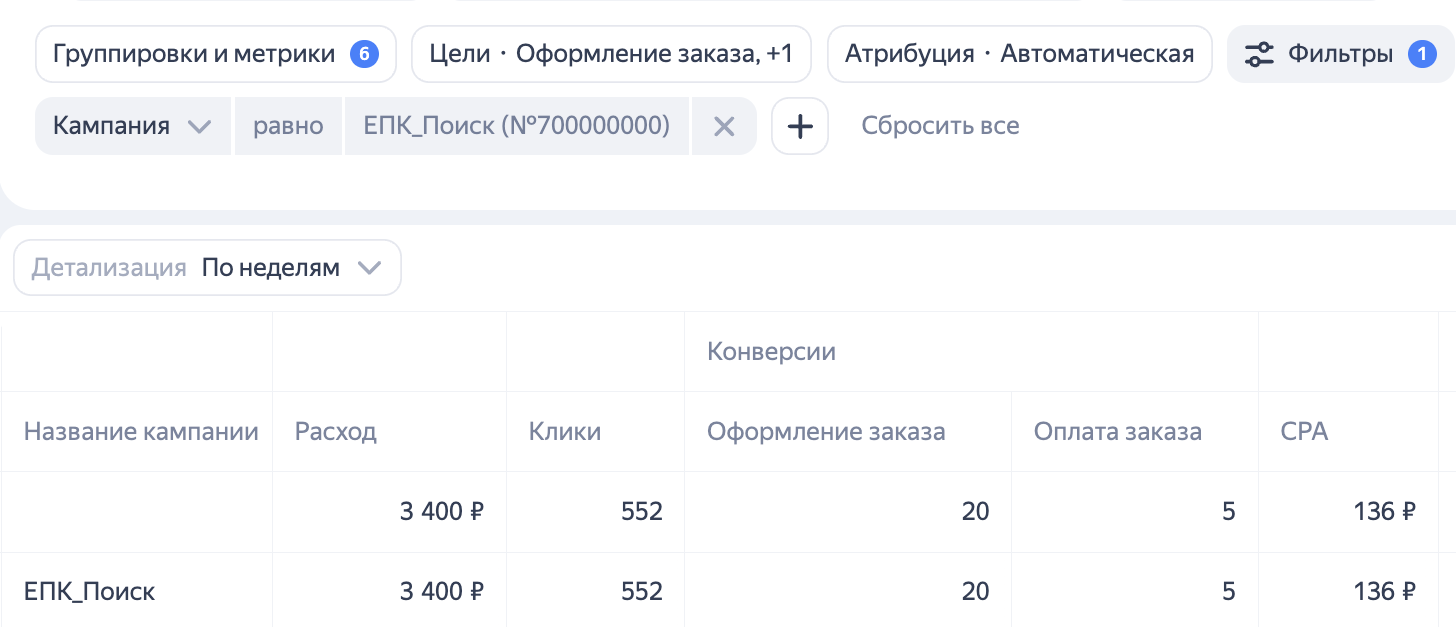The image size is (1456, 627).
Task: Change Атрибуция attribution model
Action: click(1019, 54)
